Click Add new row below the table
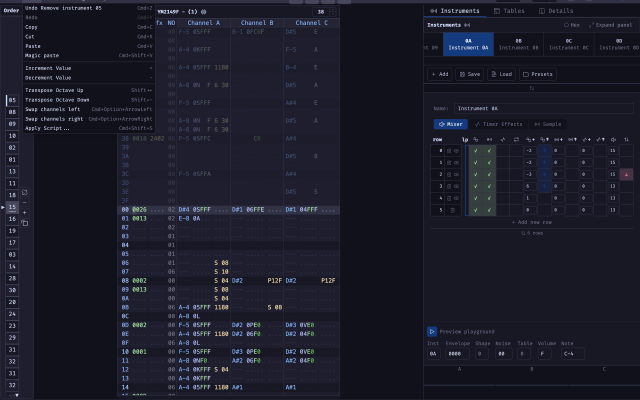Screen dimensions: 640x400 pos(531,222)
